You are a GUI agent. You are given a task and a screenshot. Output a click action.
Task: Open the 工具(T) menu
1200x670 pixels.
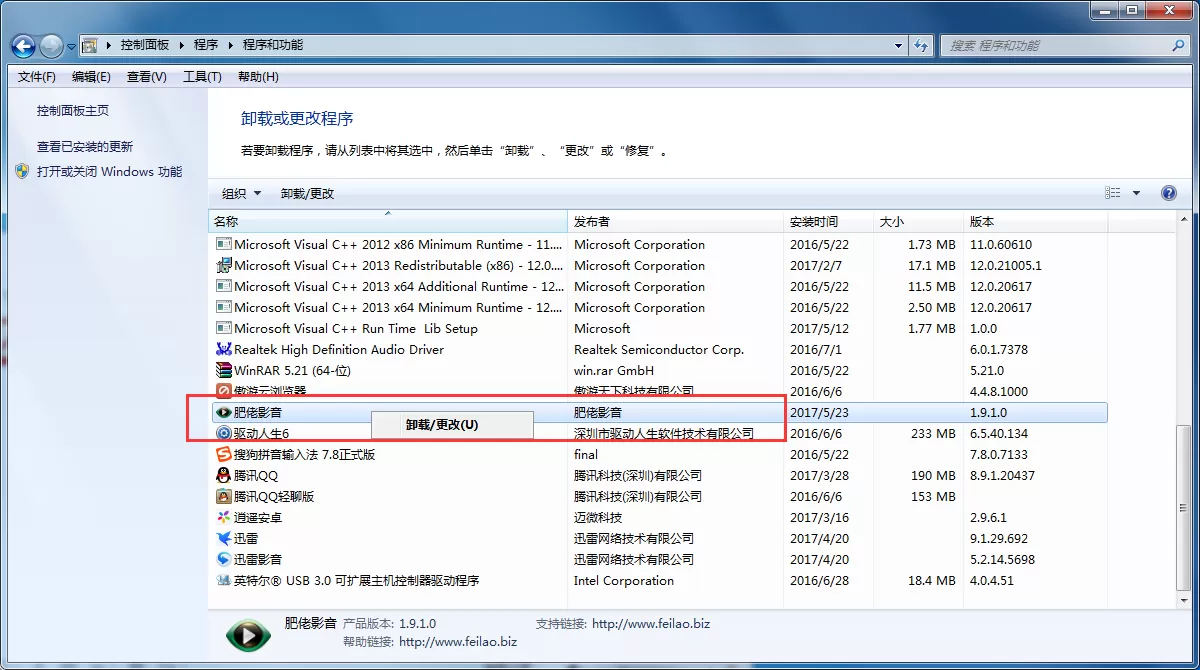202,77
